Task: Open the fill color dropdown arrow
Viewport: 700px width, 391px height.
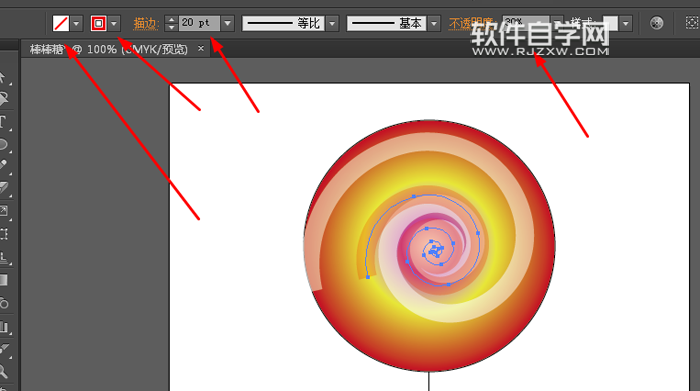Action: 76,23
